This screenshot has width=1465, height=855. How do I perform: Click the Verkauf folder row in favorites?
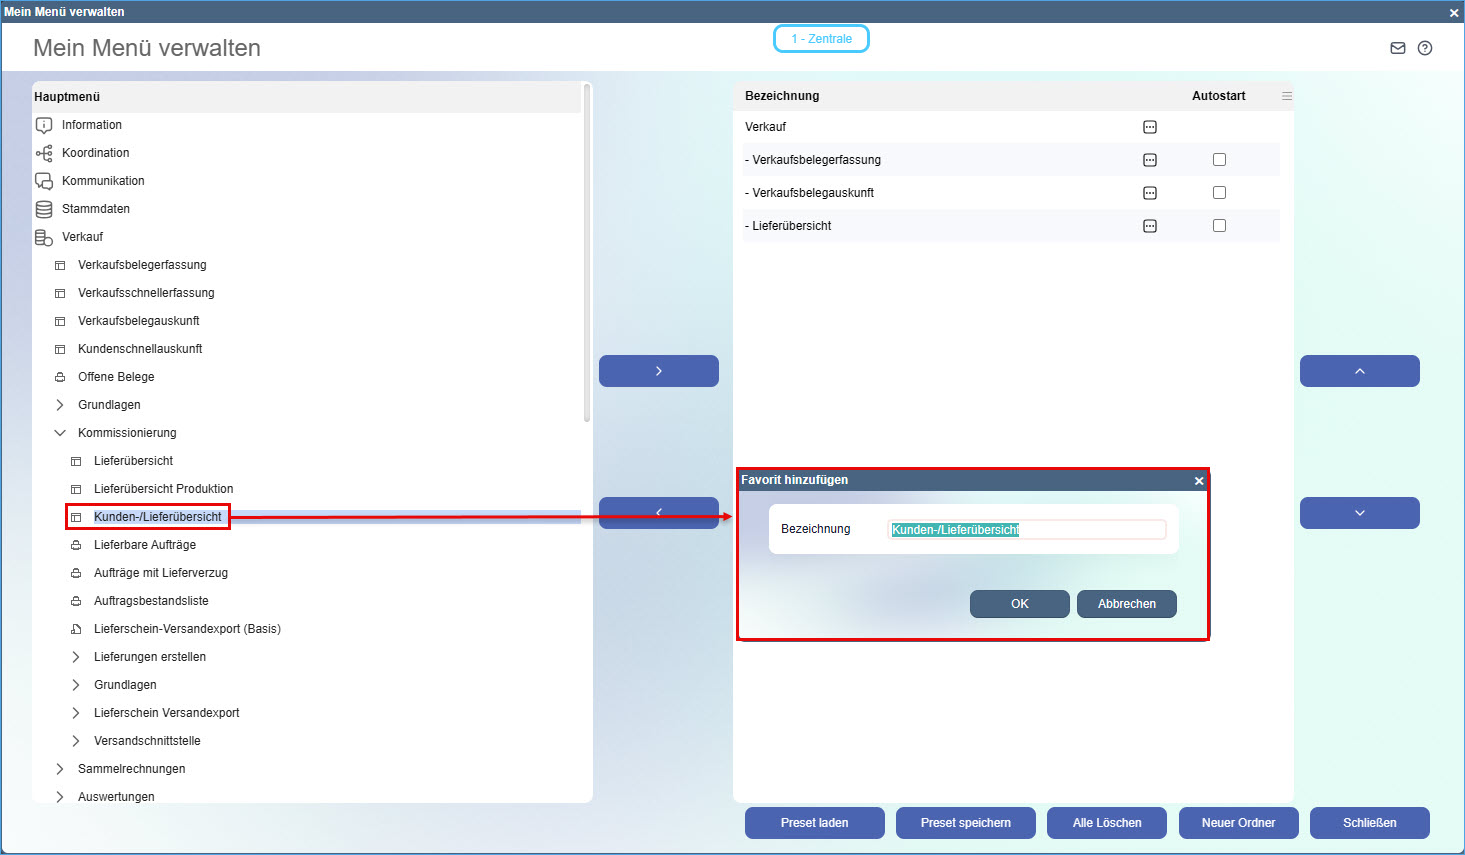pos(1011,127)
